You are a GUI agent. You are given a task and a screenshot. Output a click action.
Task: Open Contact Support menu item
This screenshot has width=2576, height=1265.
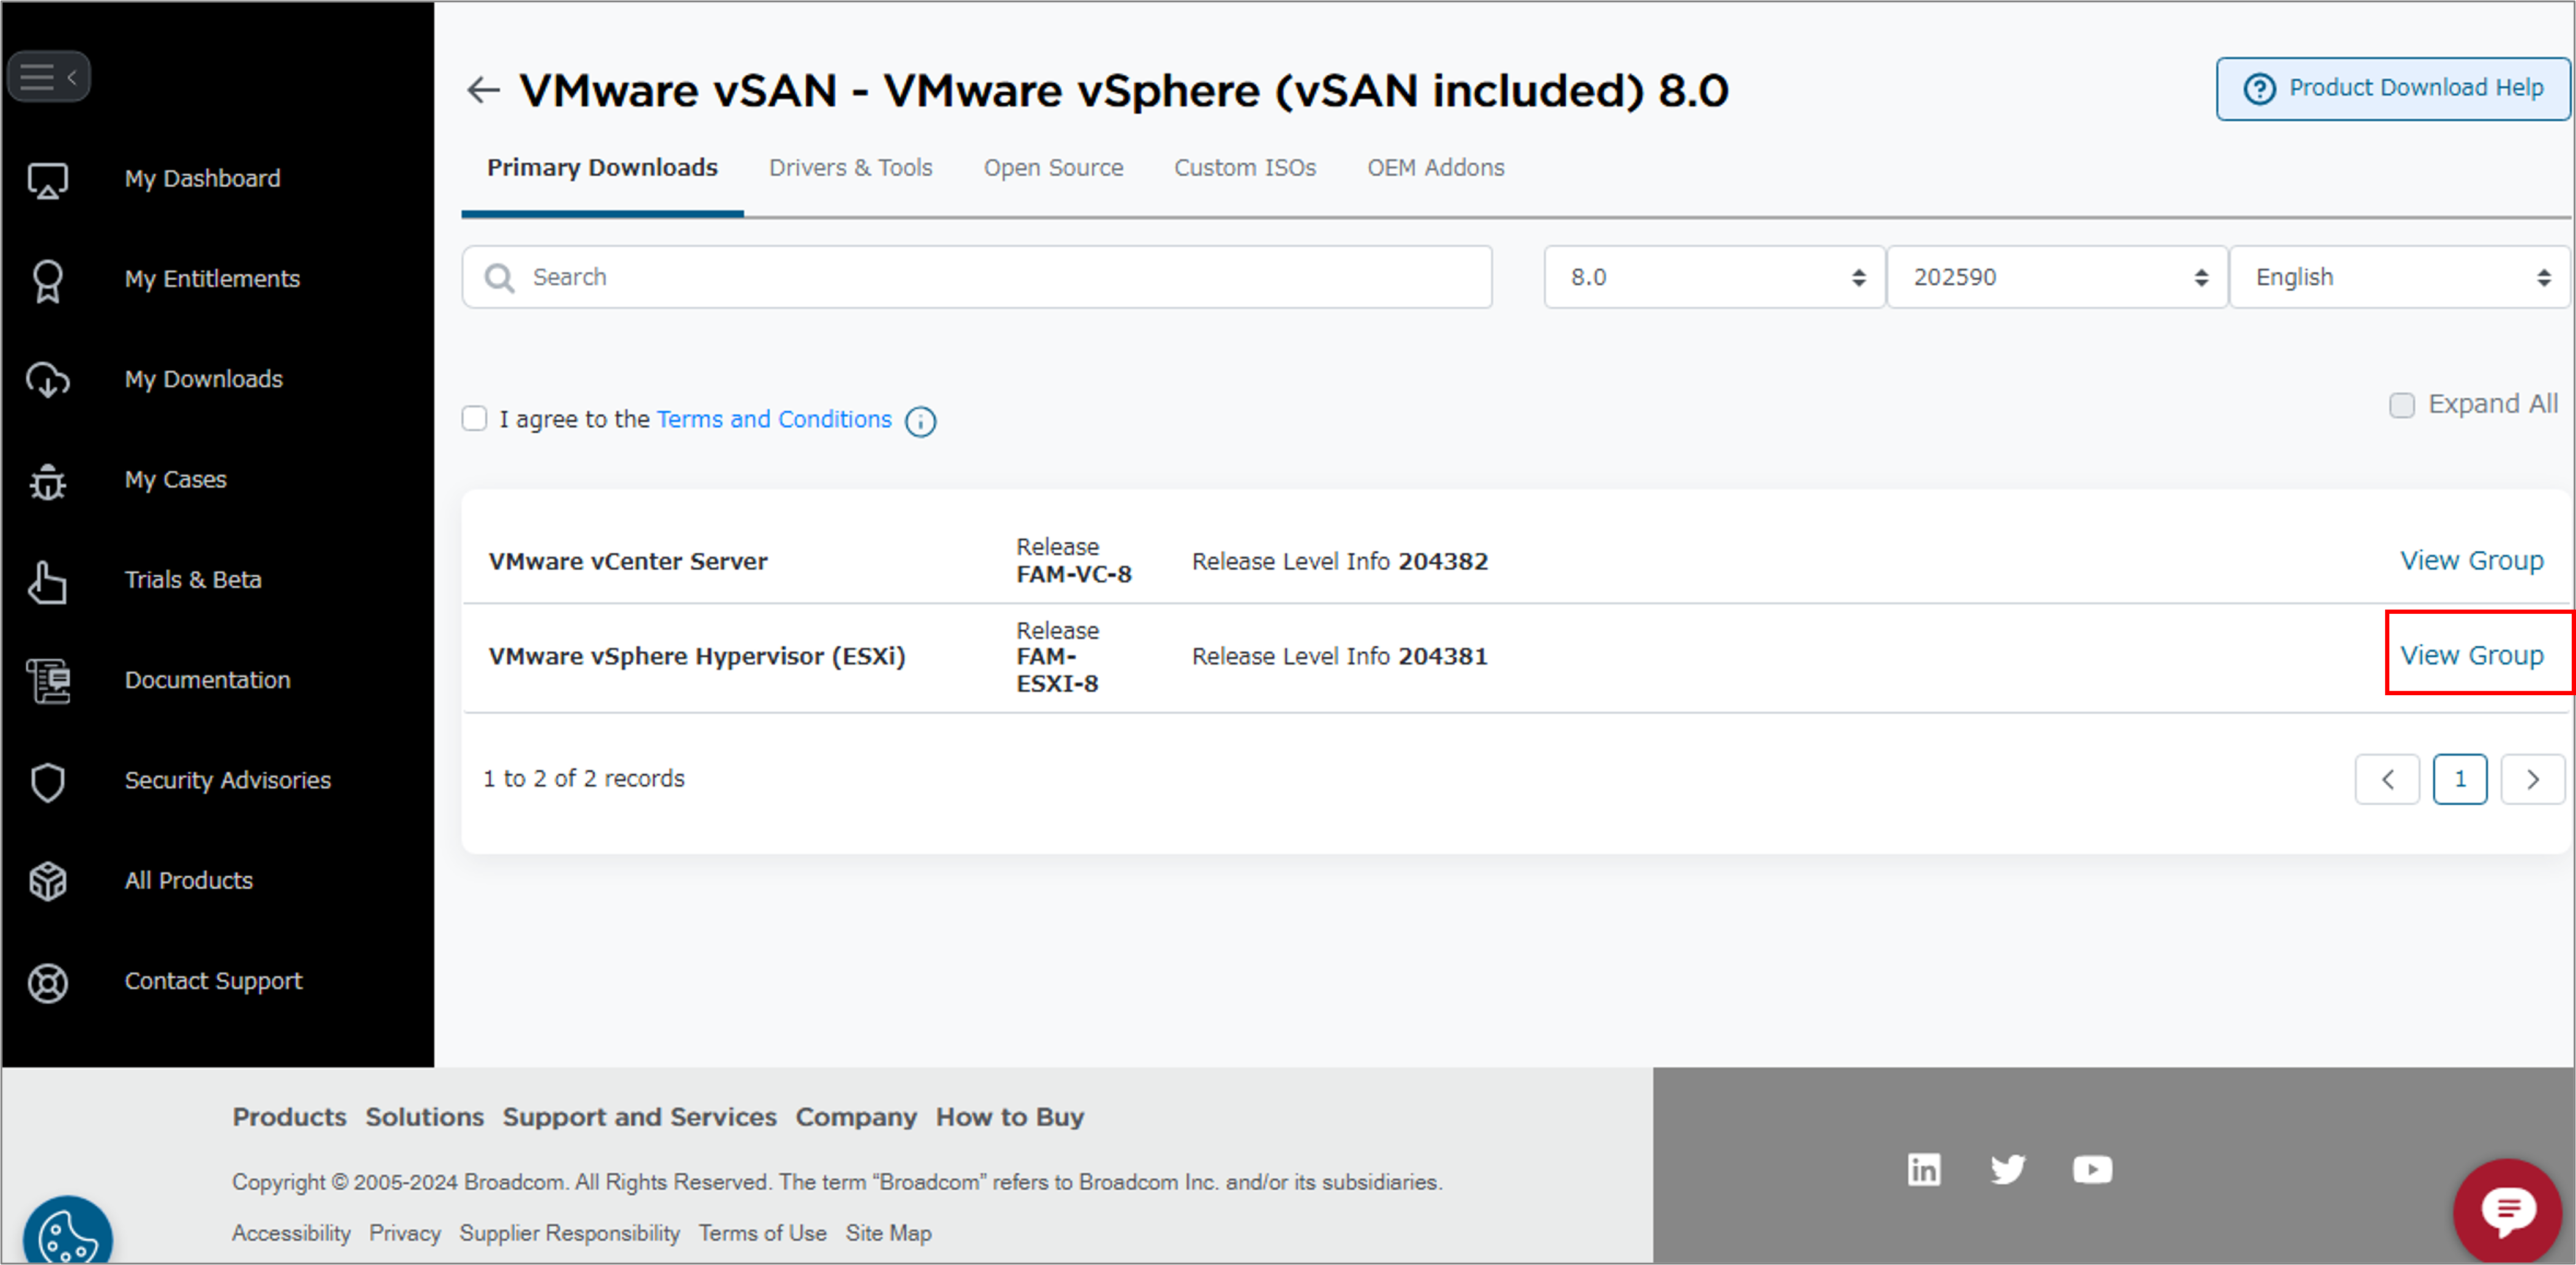point(213,981)
